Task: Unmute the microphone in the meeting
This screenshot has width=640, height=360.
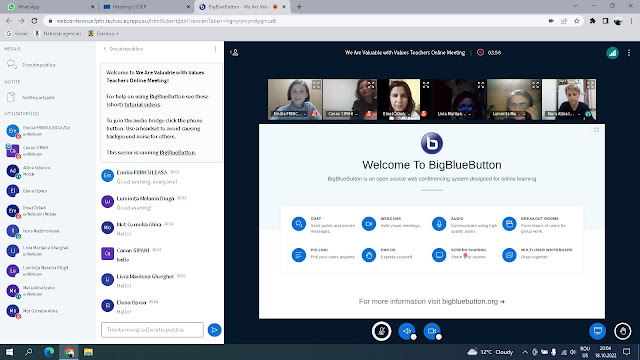Action: (x=382, y=331)
